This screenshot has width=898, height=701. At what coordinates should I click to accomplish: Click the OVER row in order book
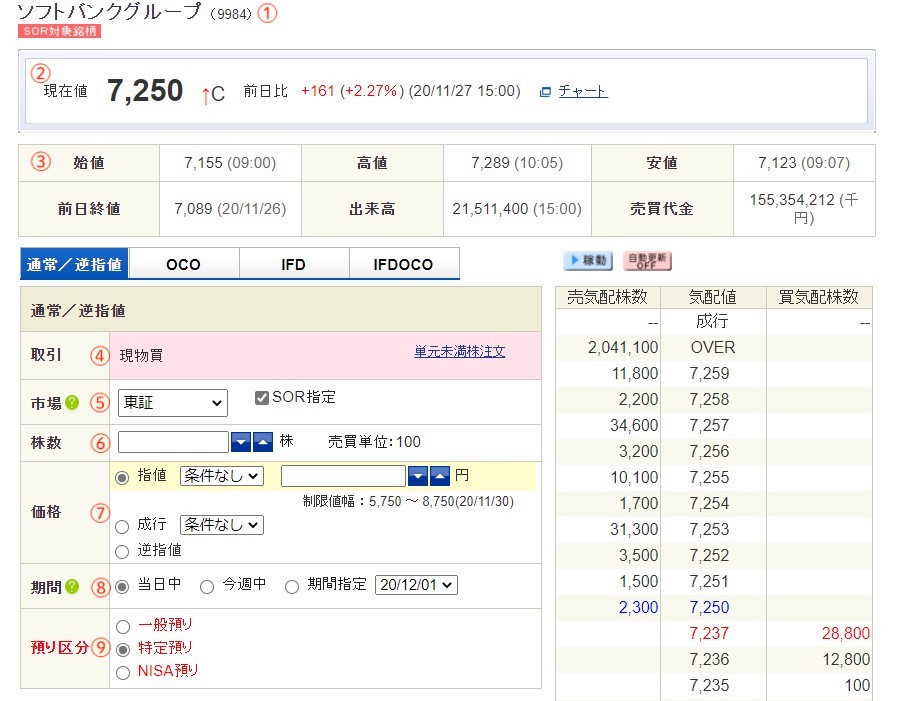pyautogui.click(x=714, y=347)
